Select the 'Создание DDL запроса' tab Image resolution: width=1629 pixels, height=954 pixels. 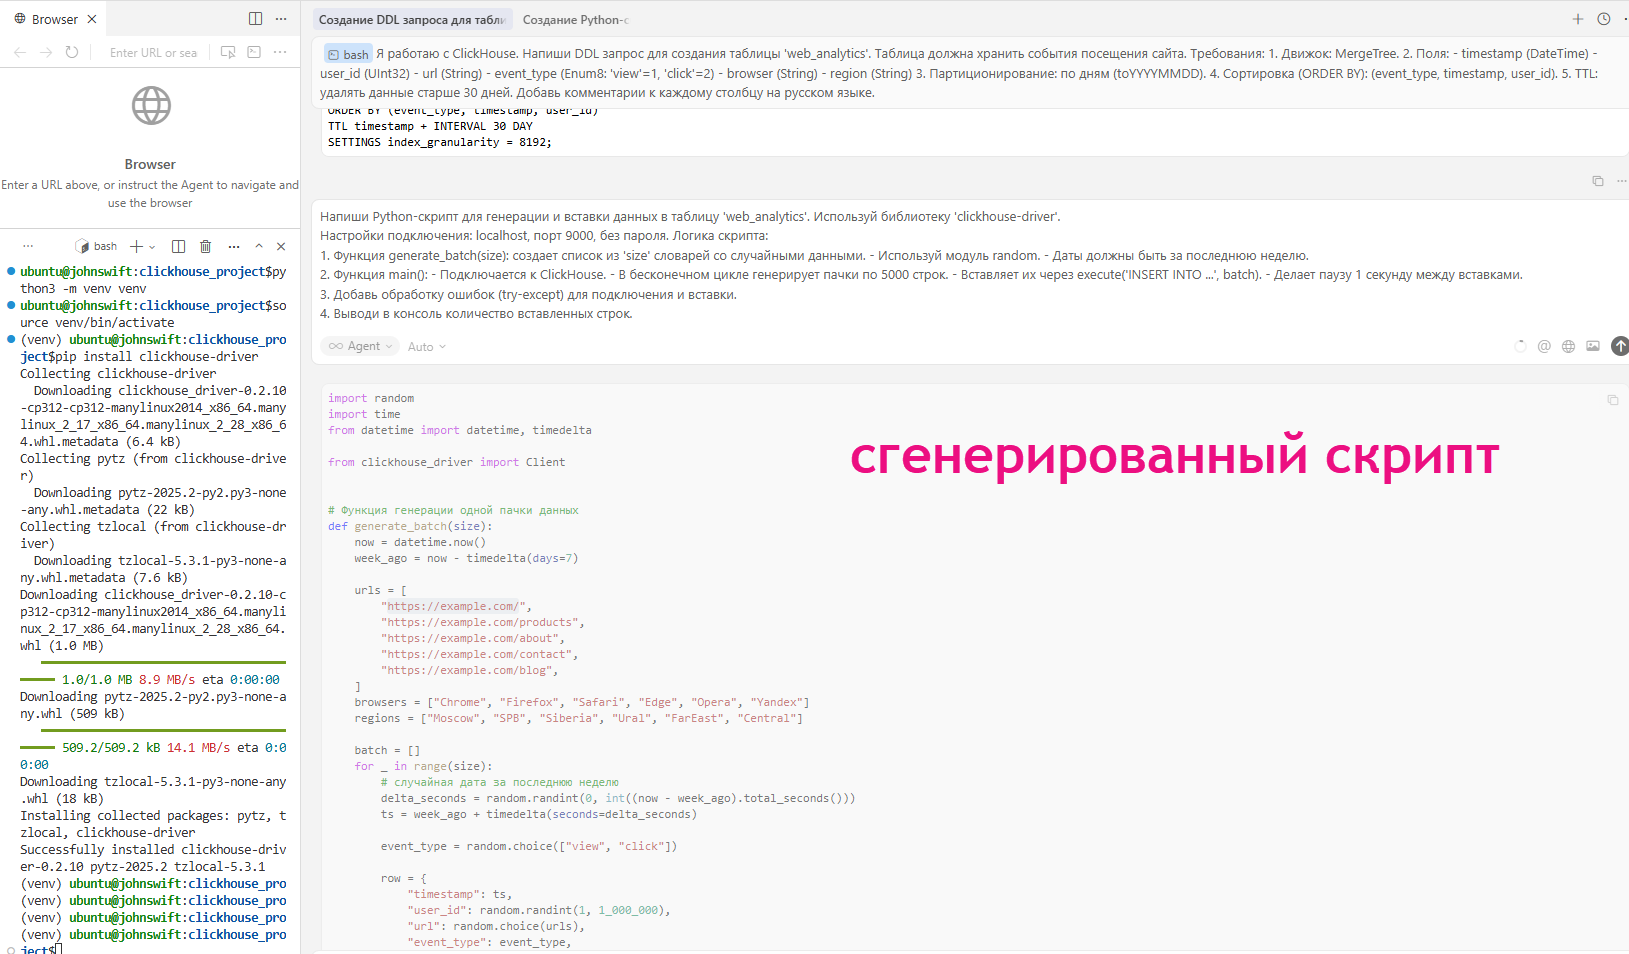(x=412, y=19)
